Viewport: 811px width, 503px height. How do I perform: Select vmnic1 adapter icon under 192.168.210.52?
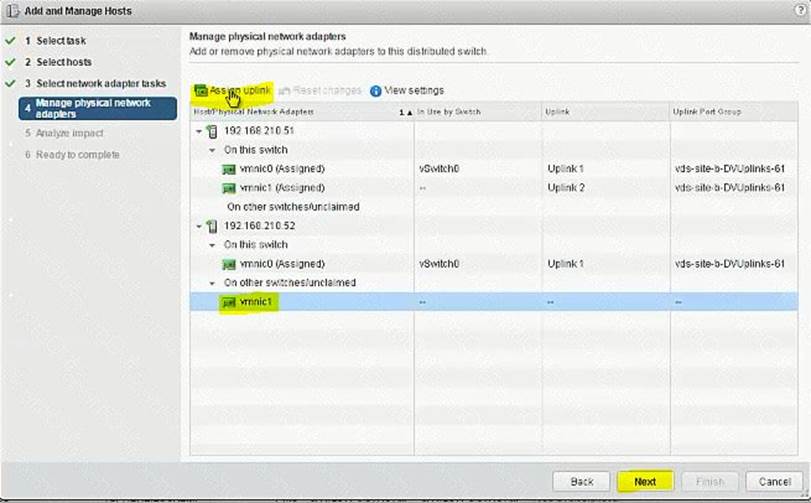pos(229,302)
